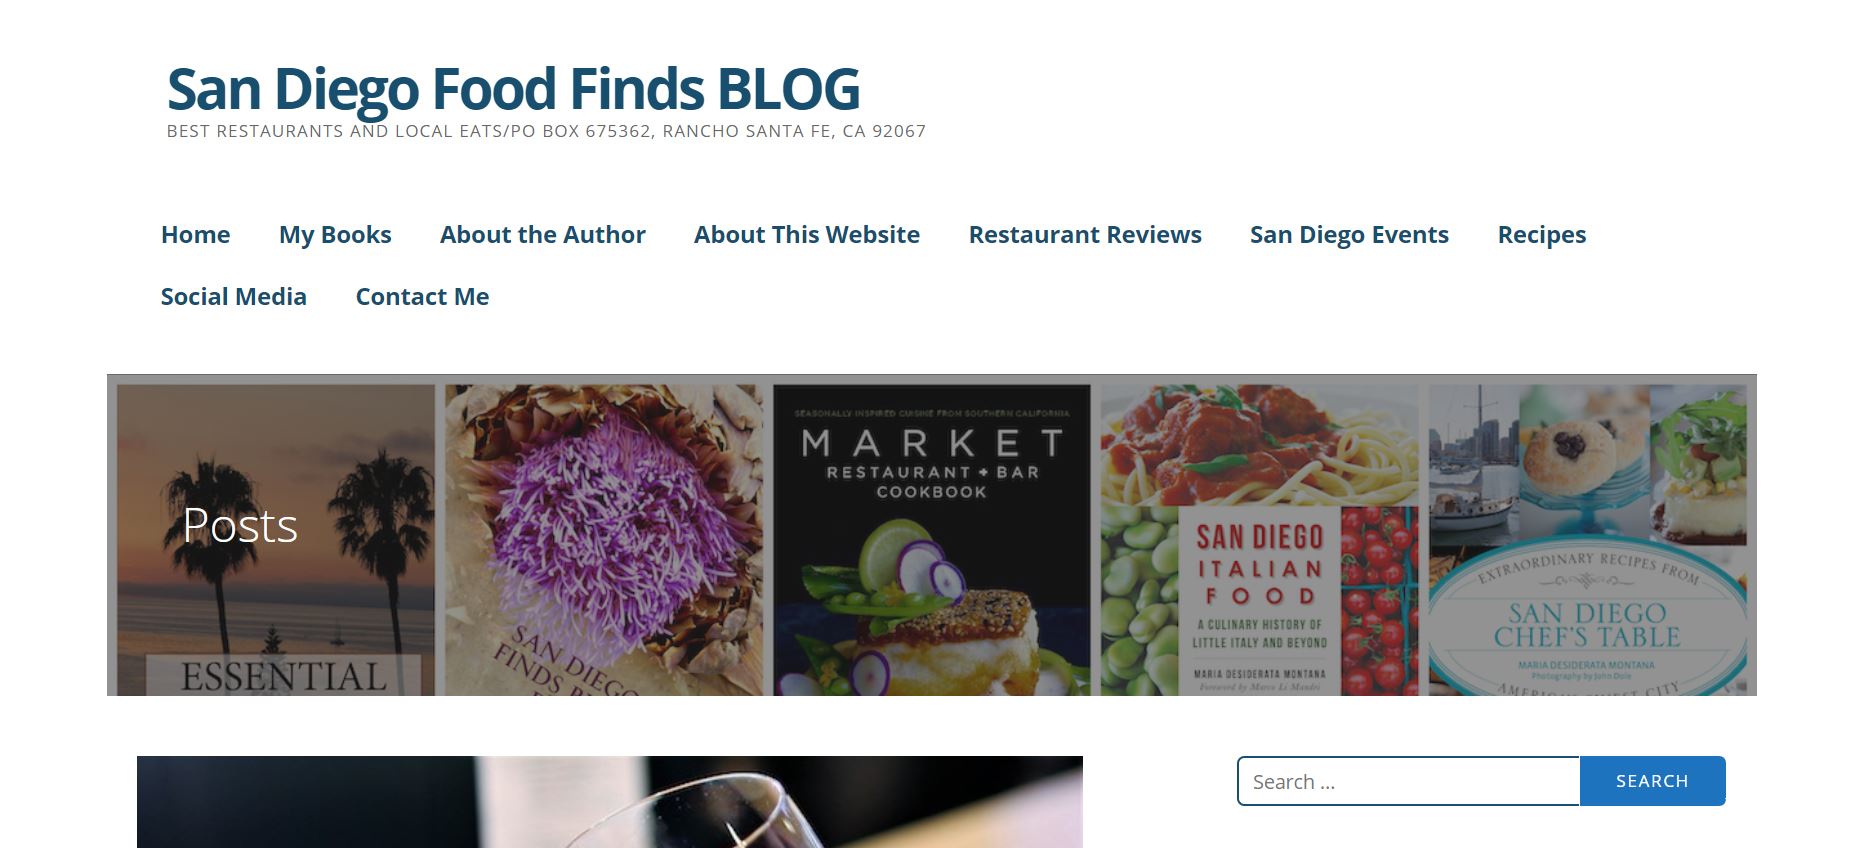1871x848 pixels.
Task: Open About the Author page
Action: (542, 235)
